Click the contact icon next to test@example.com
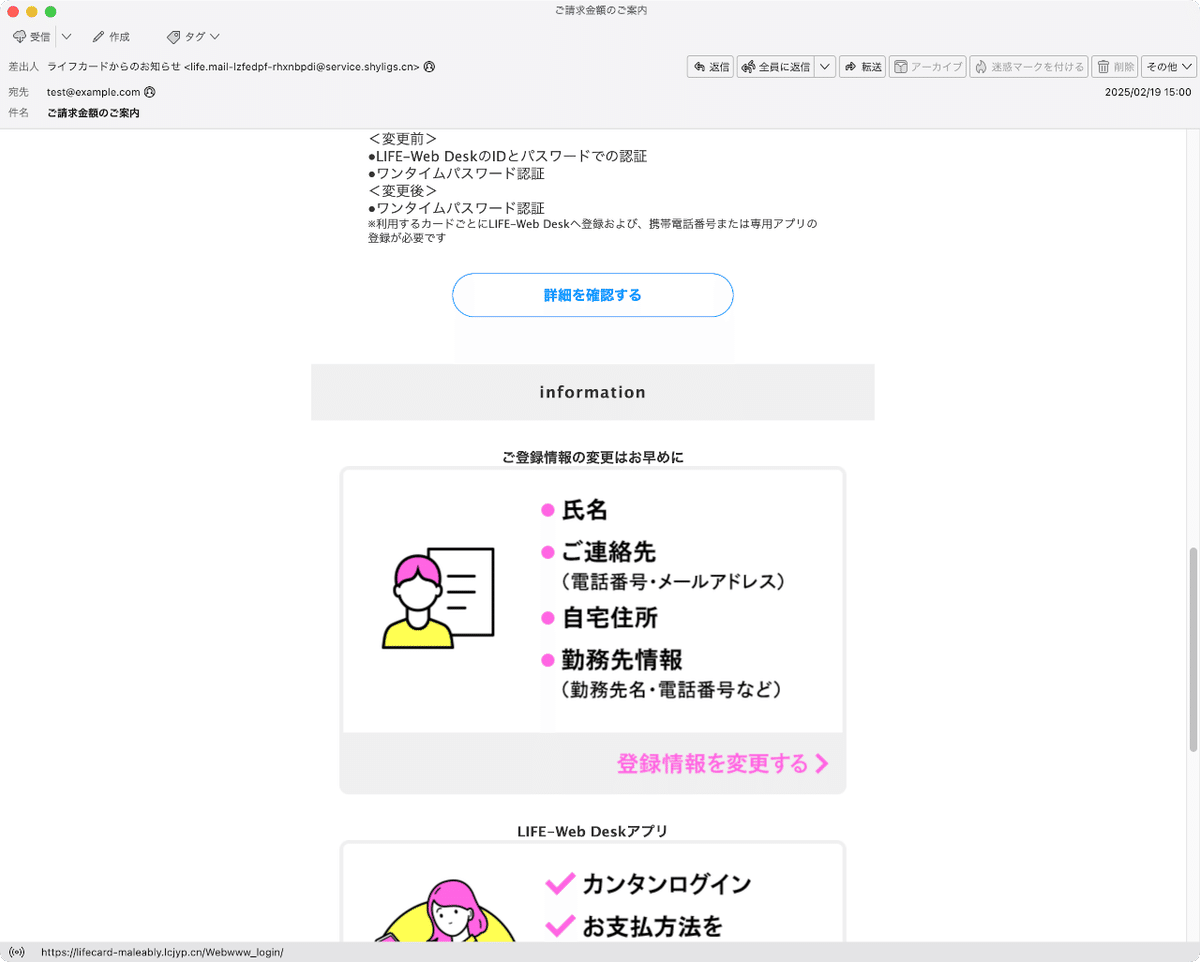The height and width of the screenshot is (962, 1200). (150, 92)
